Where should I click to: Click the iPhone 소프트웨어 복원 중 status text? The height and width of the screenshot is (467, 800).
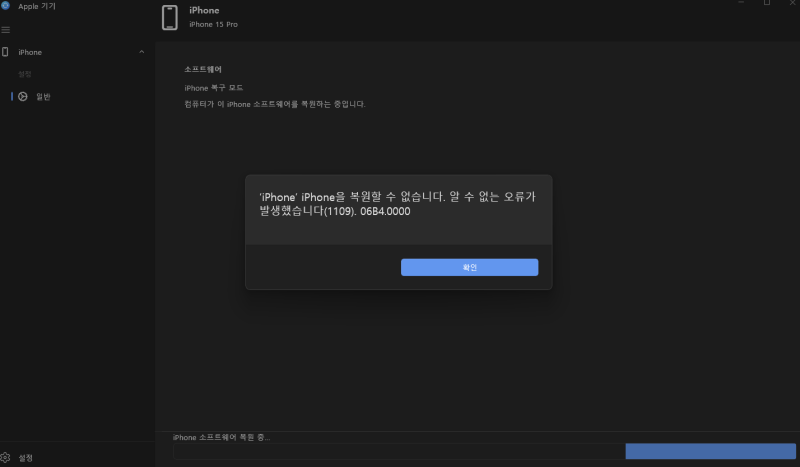(x=221, y=437)
